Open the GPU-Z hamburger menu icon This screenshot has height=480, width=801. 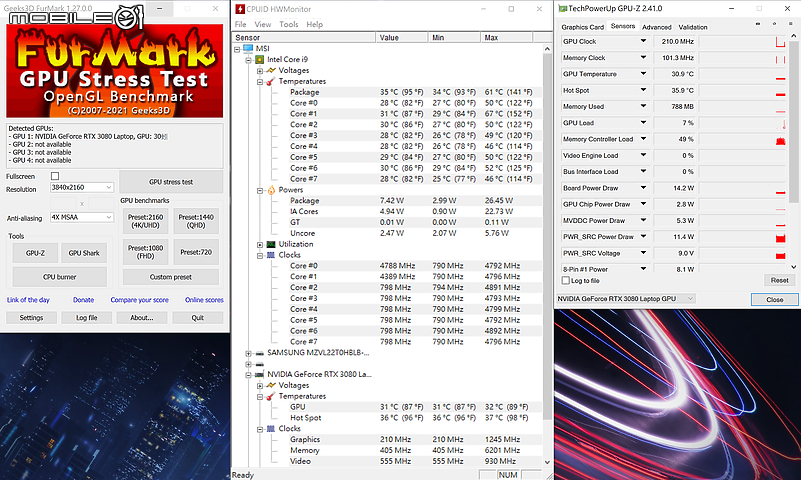point(790,23)
